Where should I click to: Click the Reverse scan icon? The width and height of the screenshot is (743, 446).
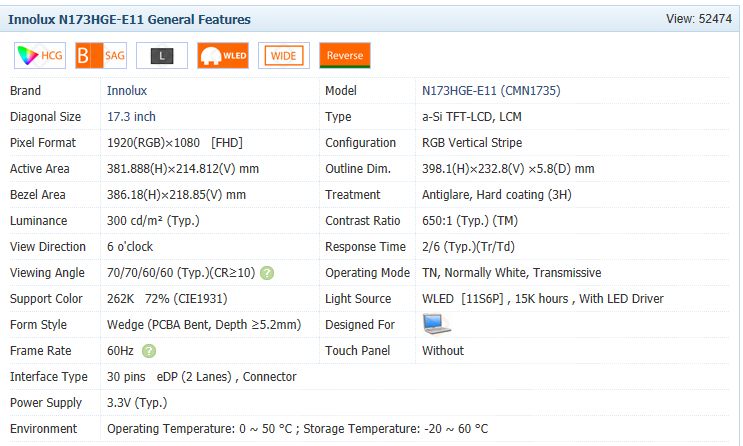(345, 55)
